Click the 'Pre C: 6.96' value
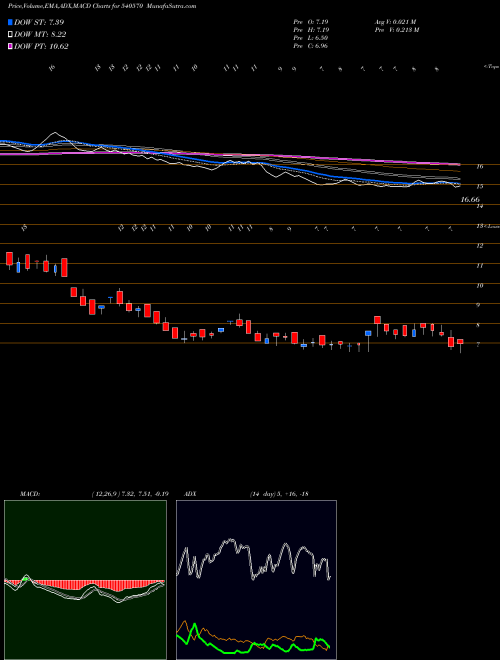 [311, 46]
